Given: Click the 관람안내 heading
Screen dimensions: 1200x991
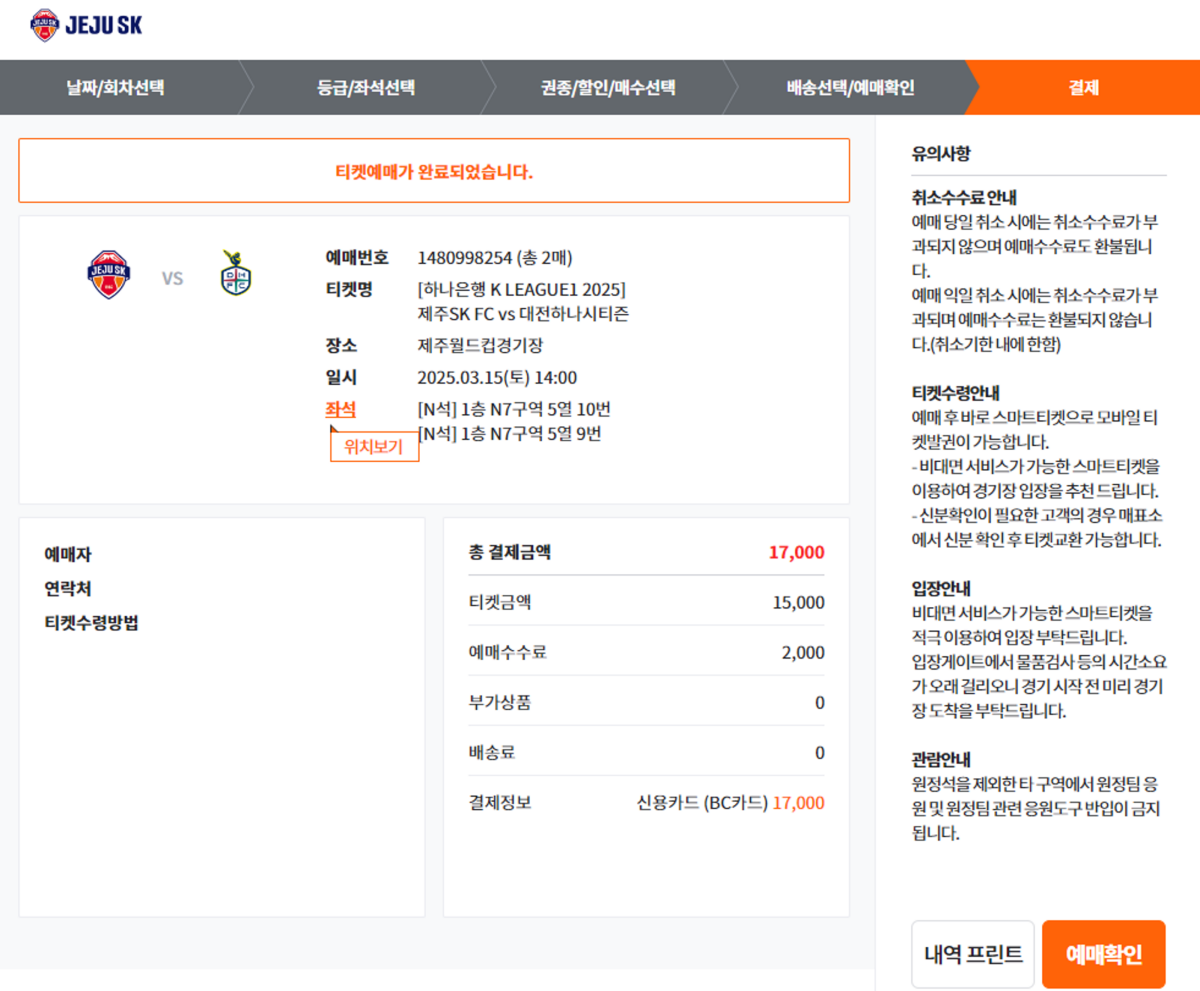Looking at the screenshot, I should point(941,758).
